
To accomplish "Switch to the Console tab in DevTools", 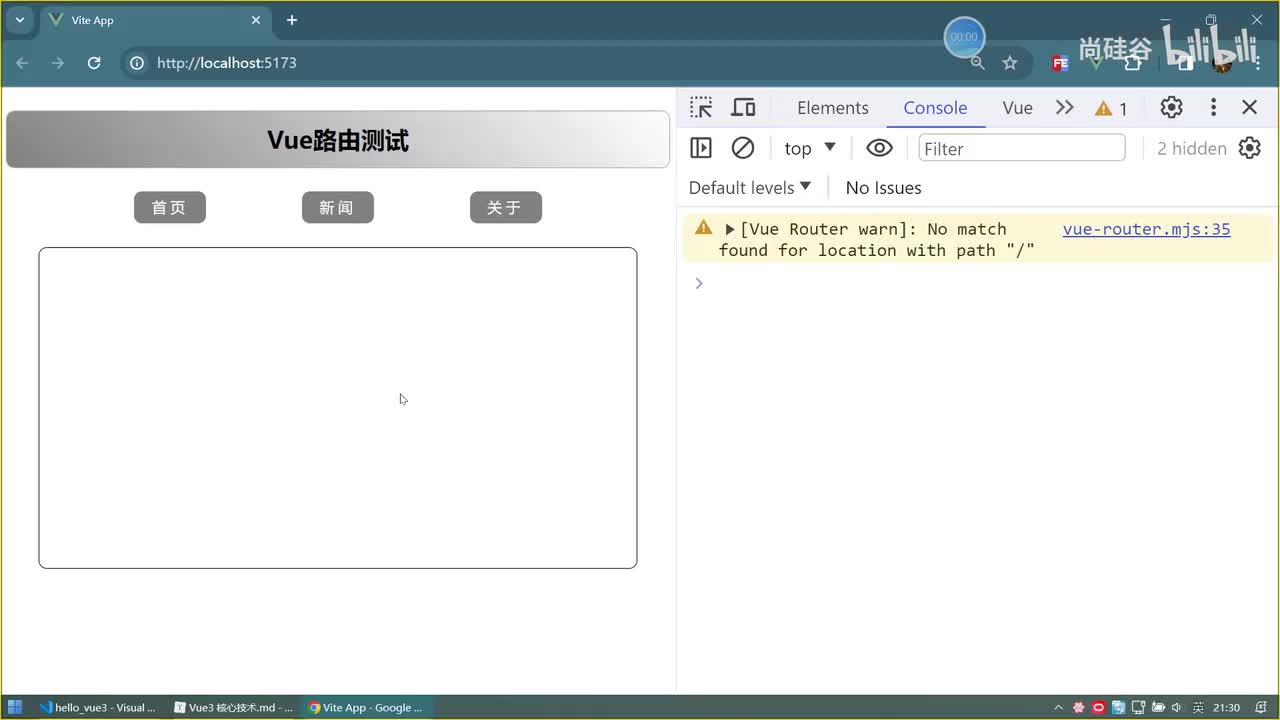I will (935, 108).
